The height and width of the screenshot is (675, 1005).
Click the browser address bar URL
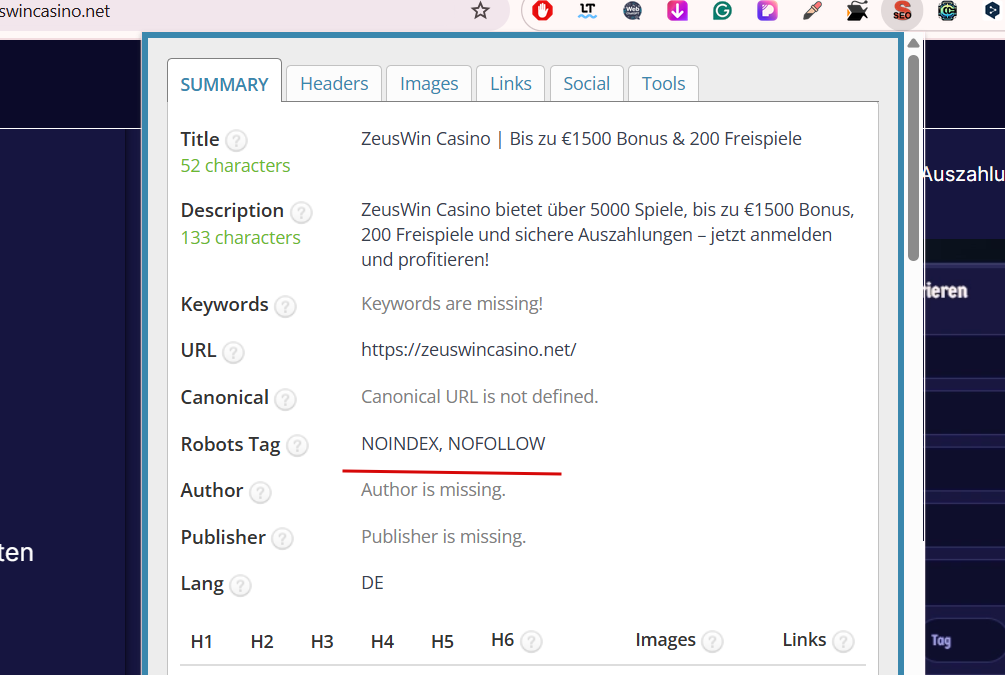pyautogui.click(x=55, y=11)
